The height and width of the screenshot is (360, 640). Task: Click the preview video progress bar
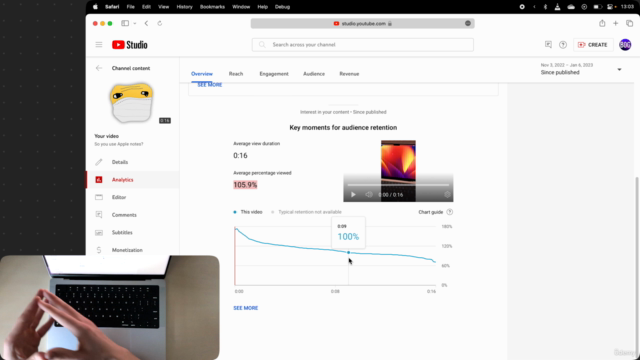tap(398, 185)
